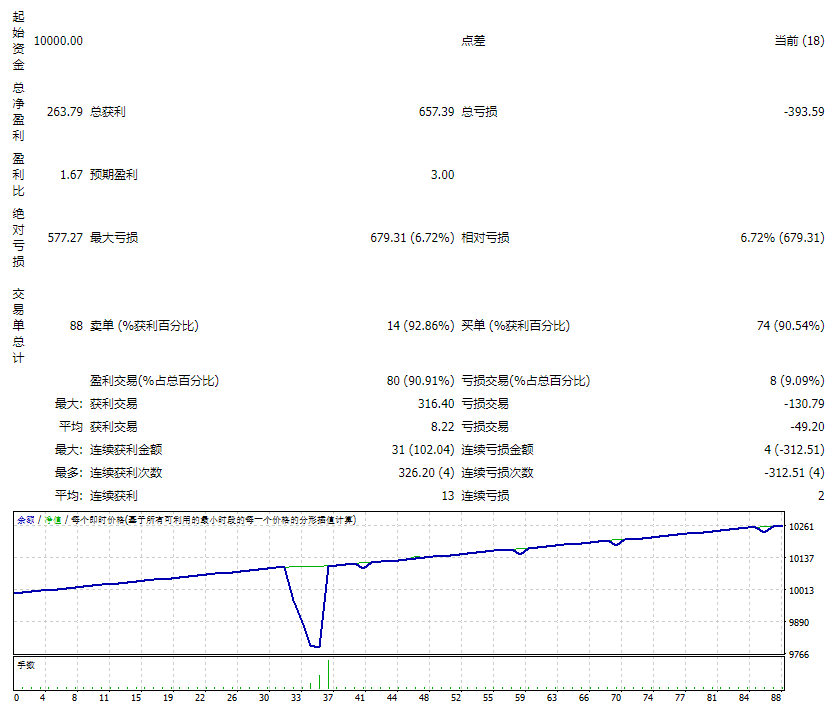Screen dimensions: 836x706
Task: Select the 连续亏损次数 label
Action: (x=497, y=472)
